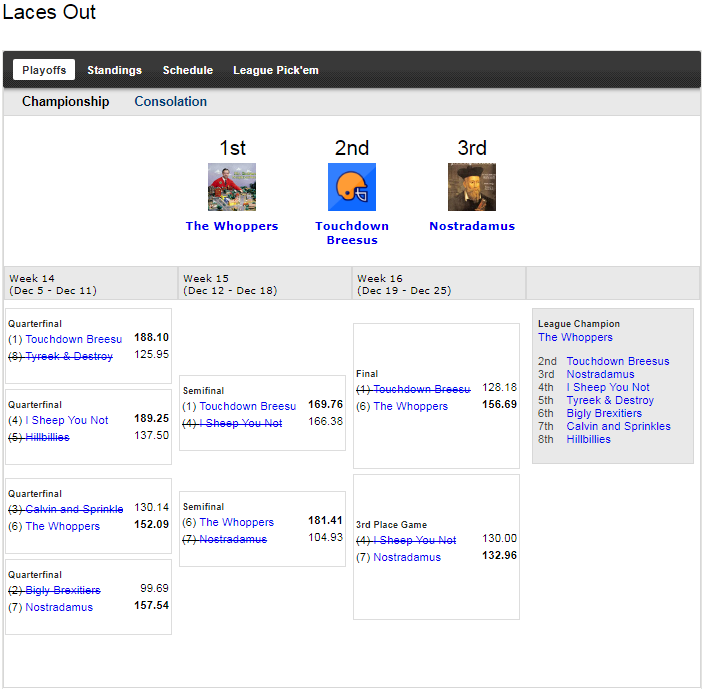This screenshot has height=689, width=703.
Task: Click the Nostradamus 3rd place portrait avatar
Action: point(472,187)
